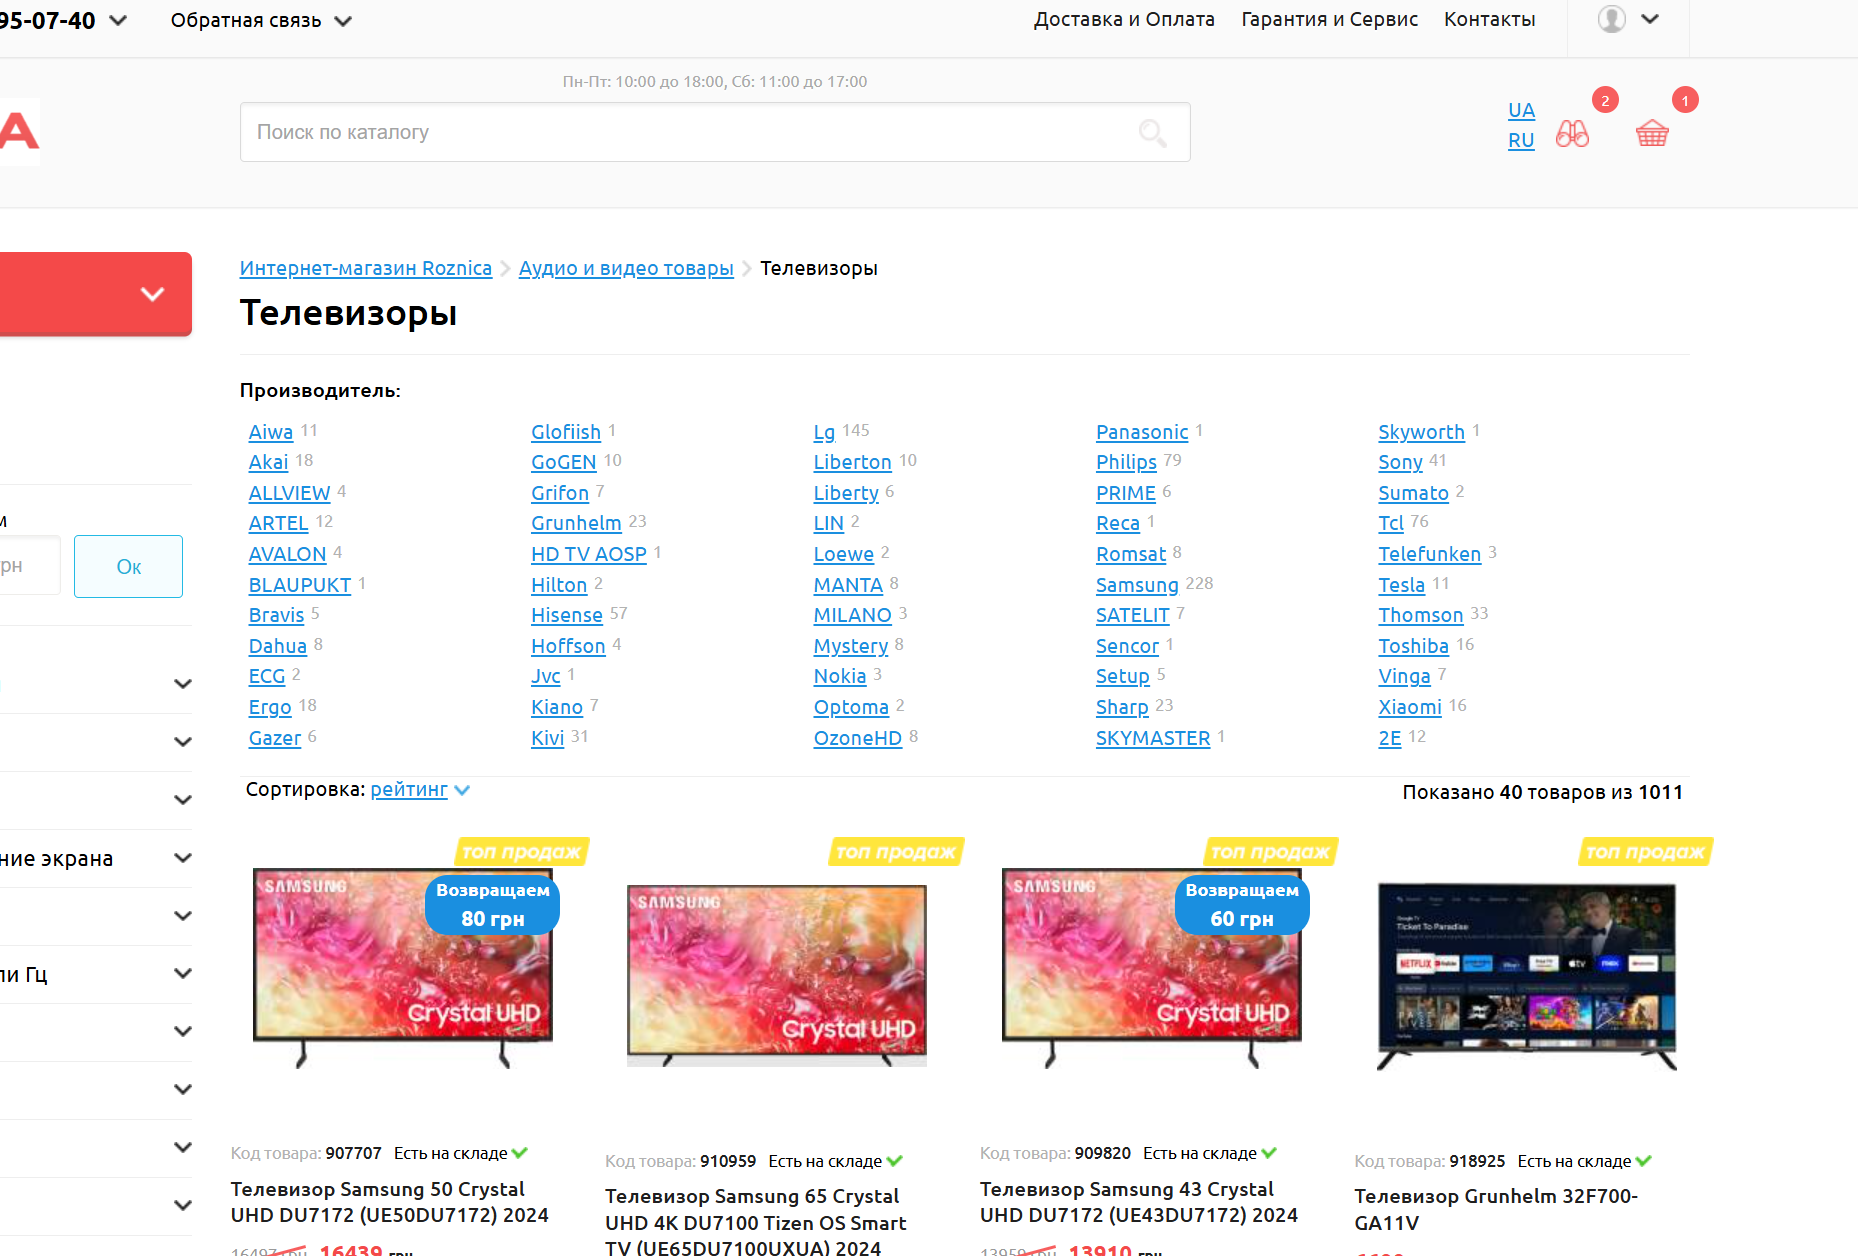Filter televisions by Ergo brand

point(270,707)
